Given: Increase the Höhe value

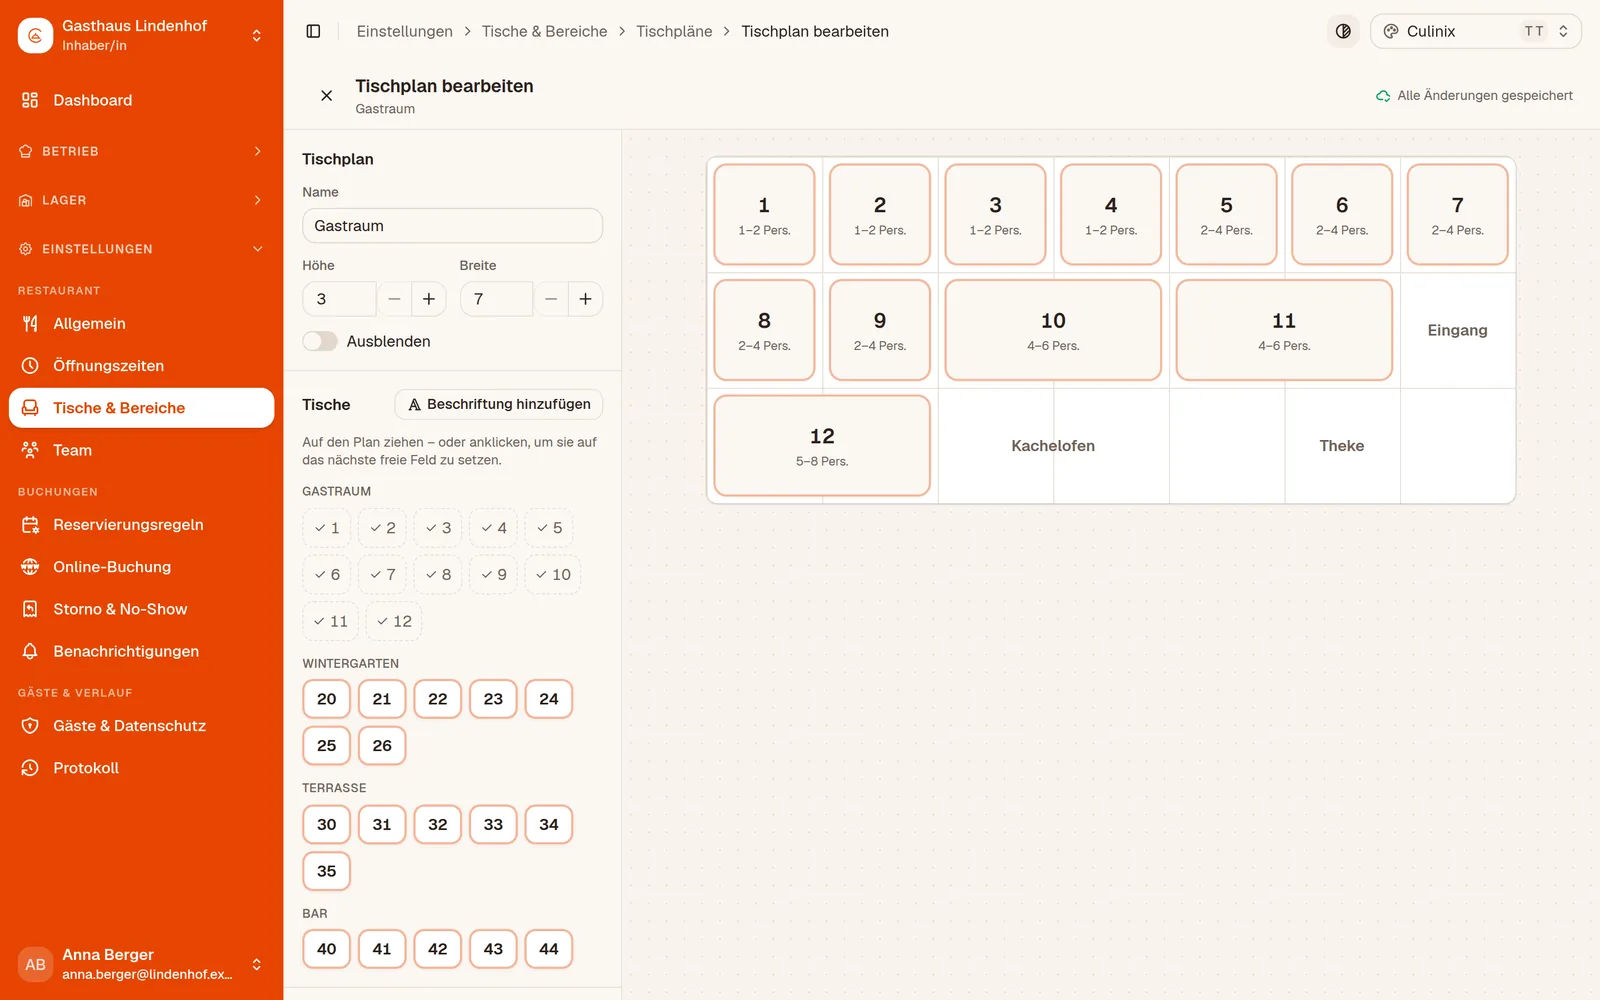Looking at the screenshot, I should 428,299.
